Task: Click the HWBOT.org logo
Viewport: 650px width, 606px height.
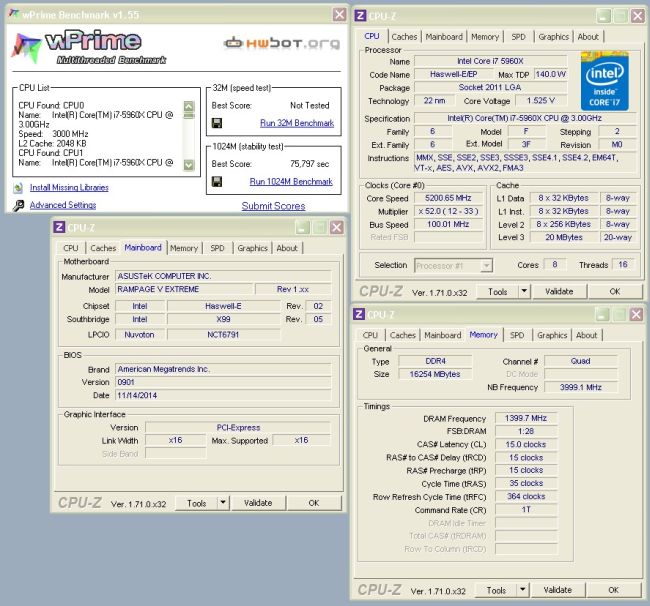Action: (x=282, y=43)
